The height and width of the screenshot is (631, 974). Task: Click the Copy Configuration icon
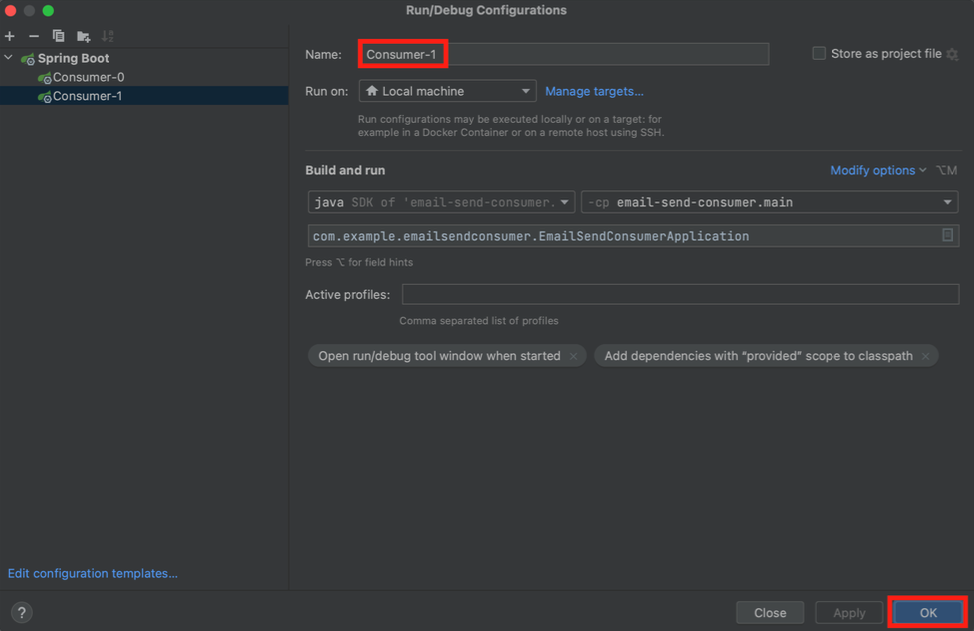coord(58,36)
